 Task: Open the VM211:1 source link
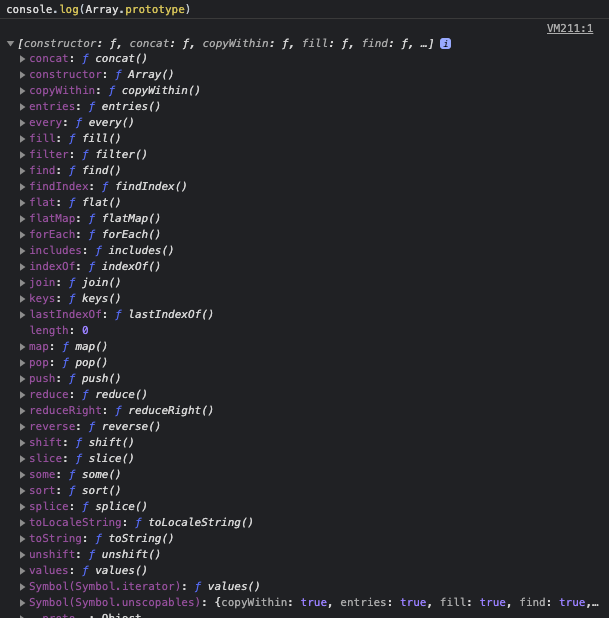(x=570, y=28)
